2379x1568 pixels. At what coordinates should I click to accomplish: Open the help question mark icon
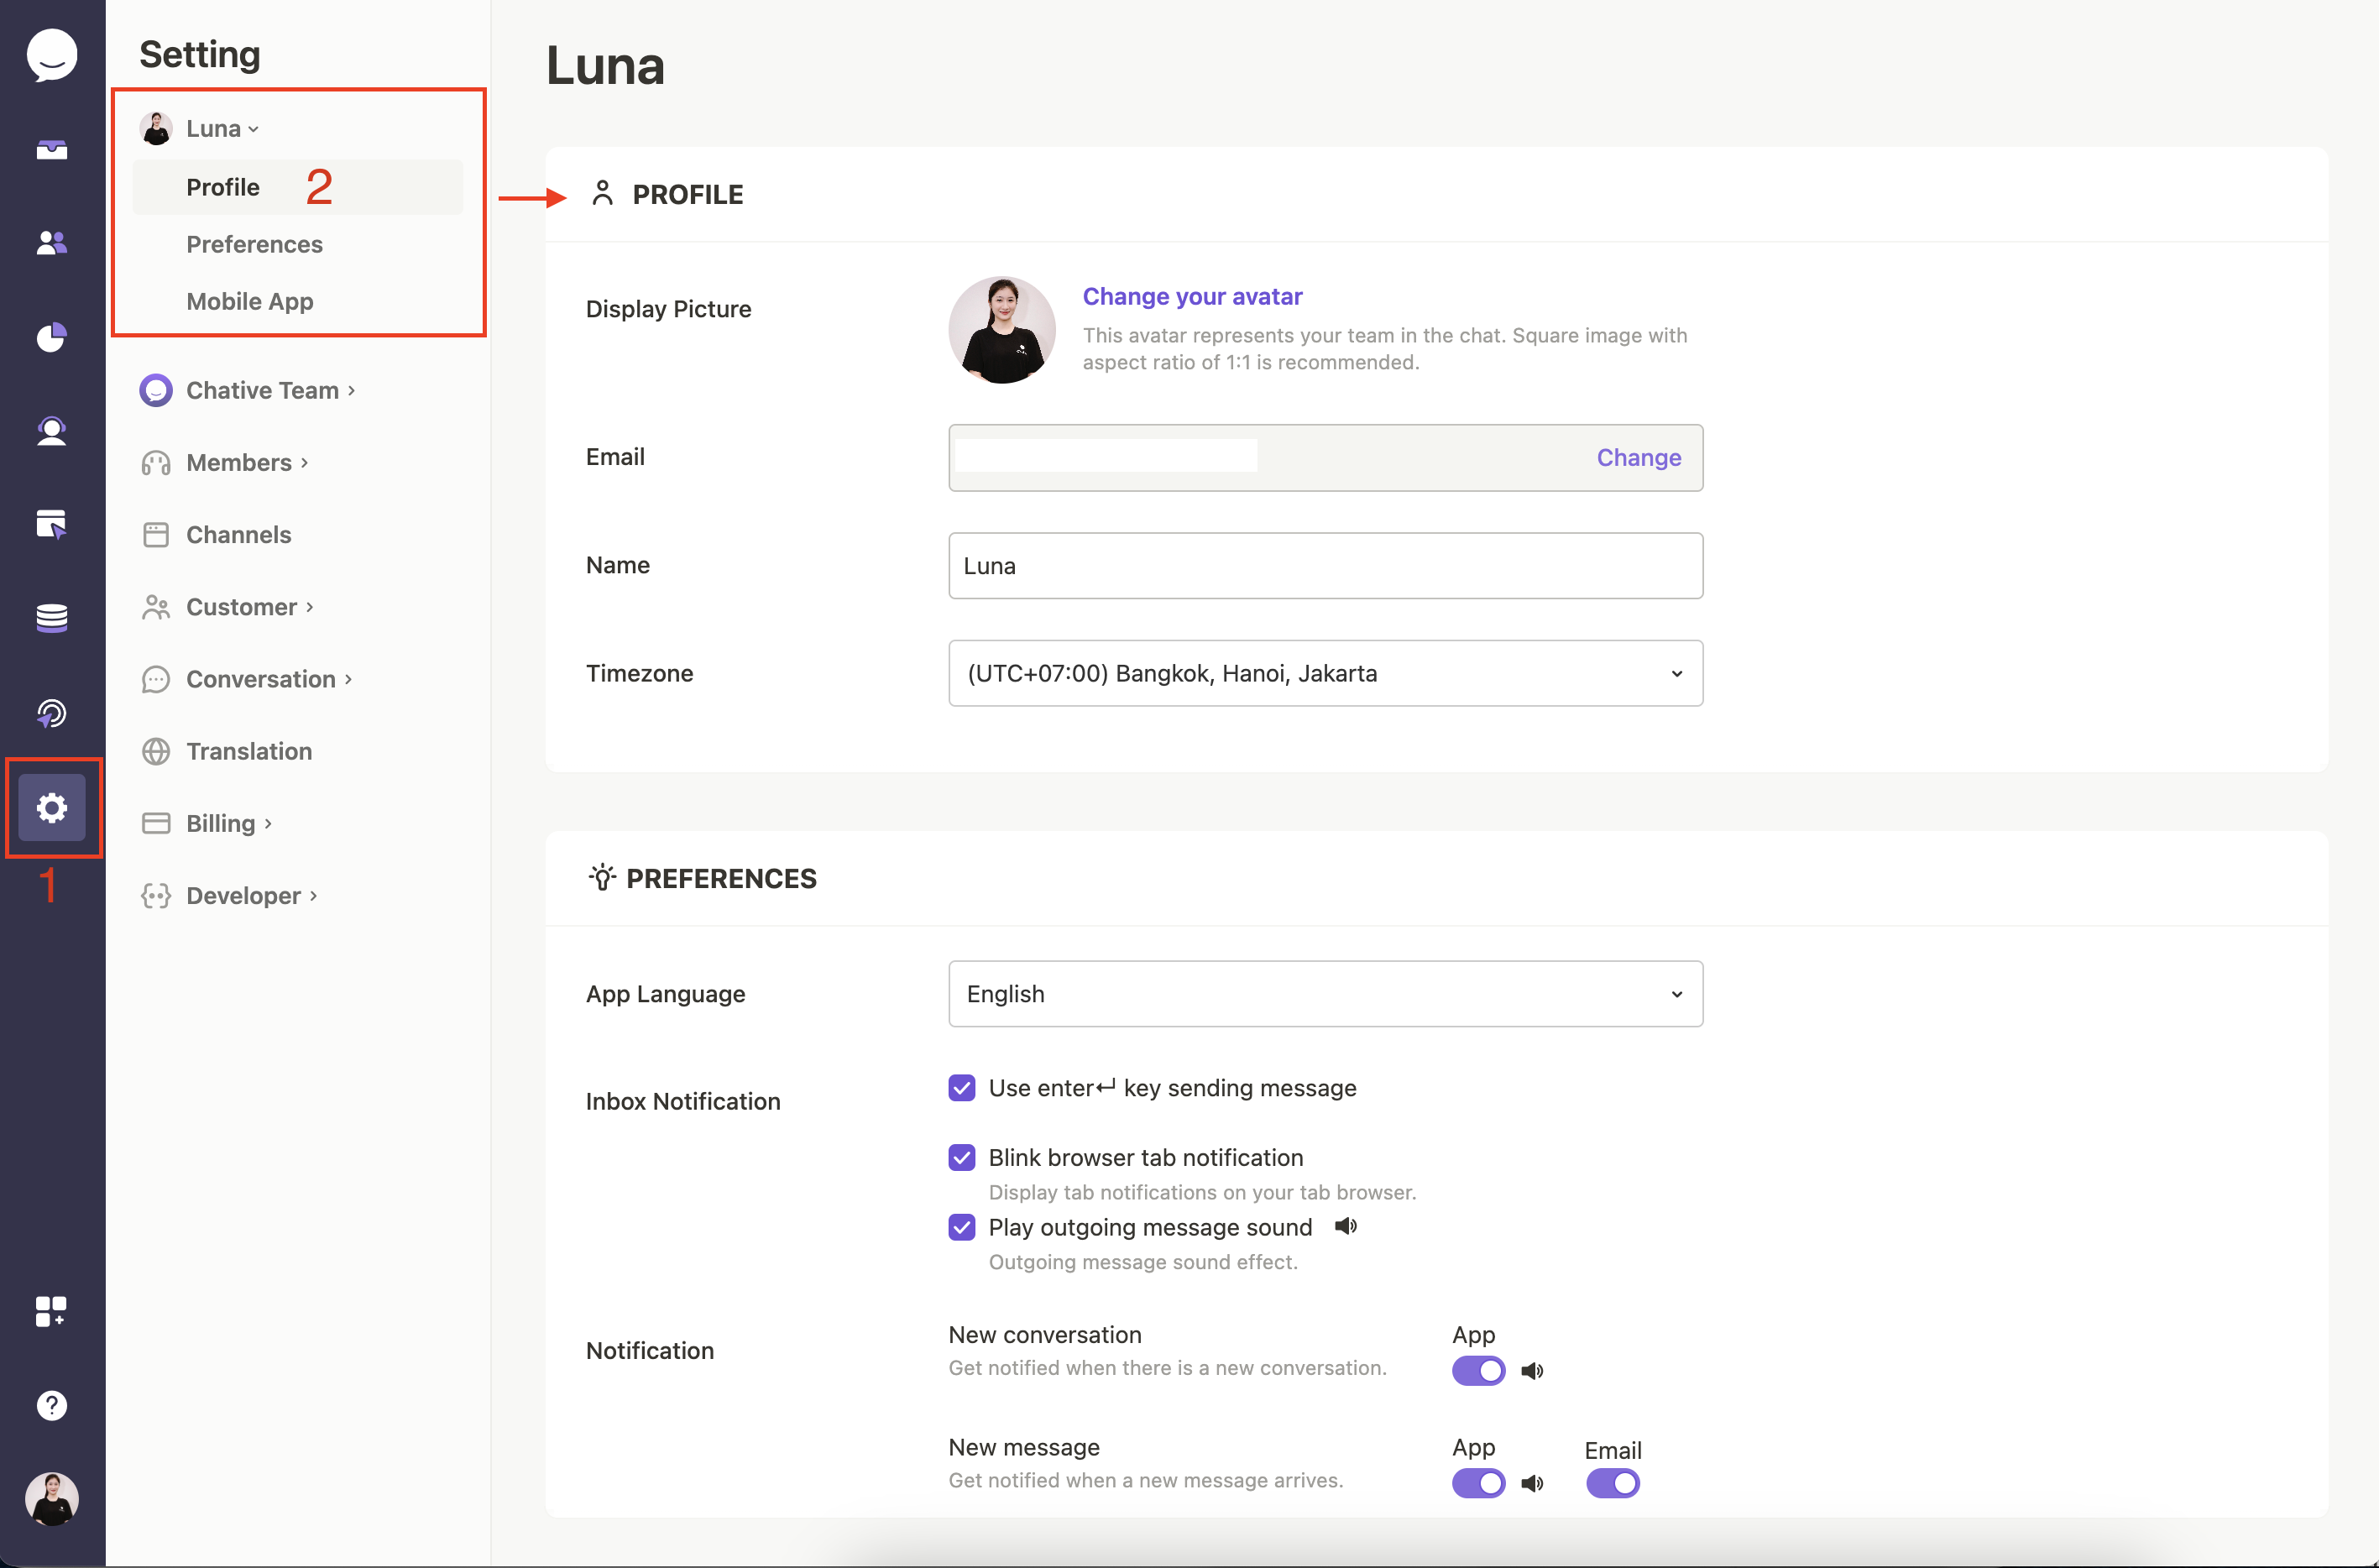(x=52, y=1404)
